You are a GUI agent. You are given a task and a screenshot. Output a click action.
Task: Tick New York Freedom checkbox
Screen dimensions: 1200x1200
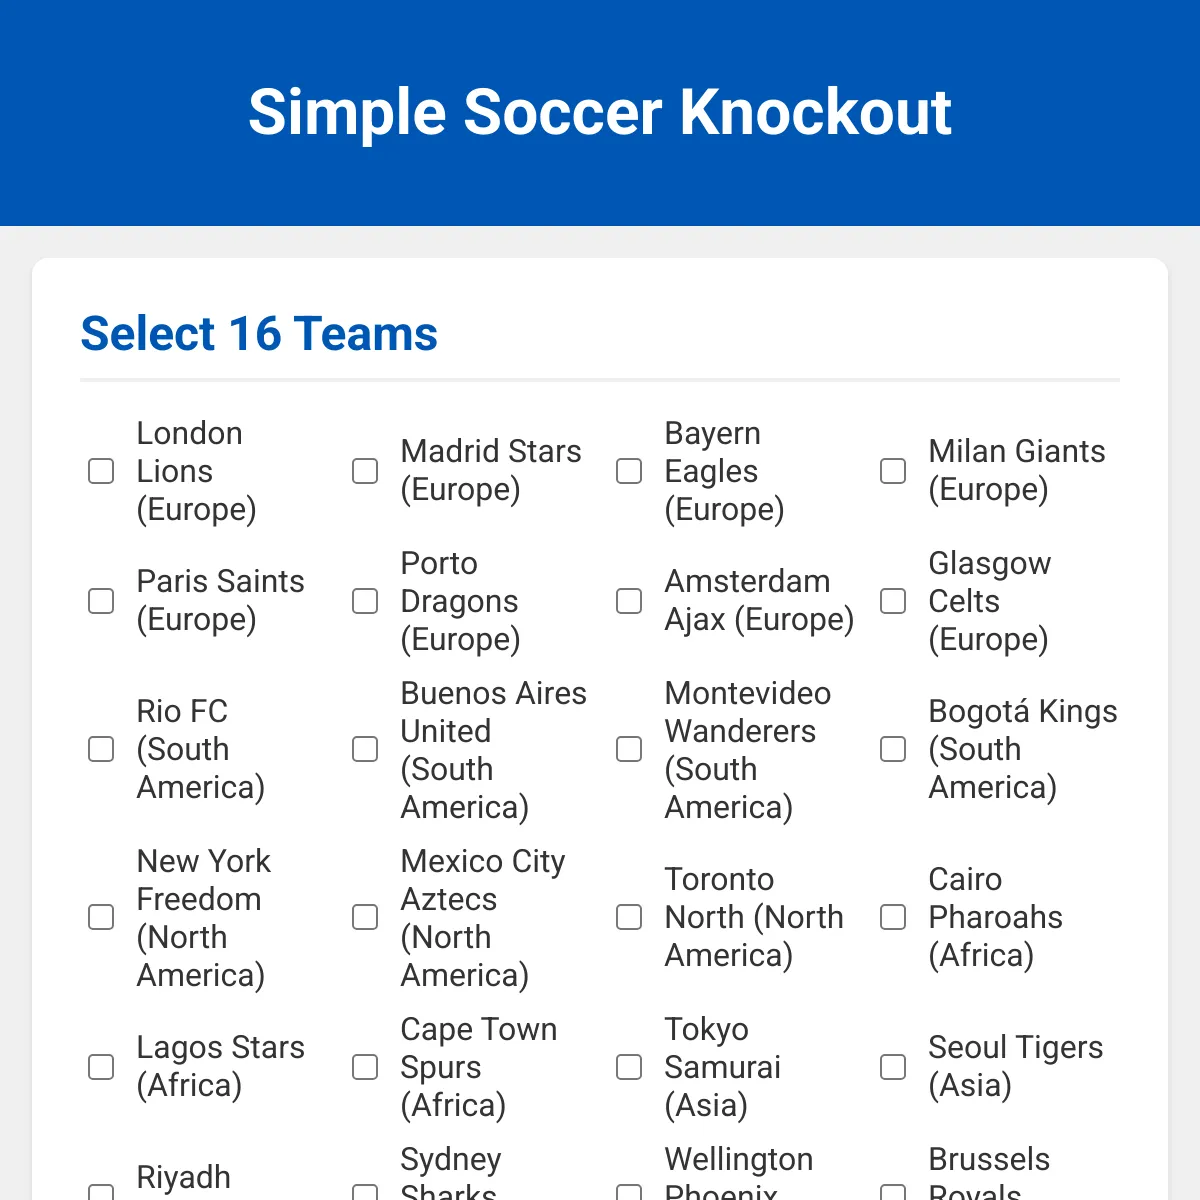101,917
